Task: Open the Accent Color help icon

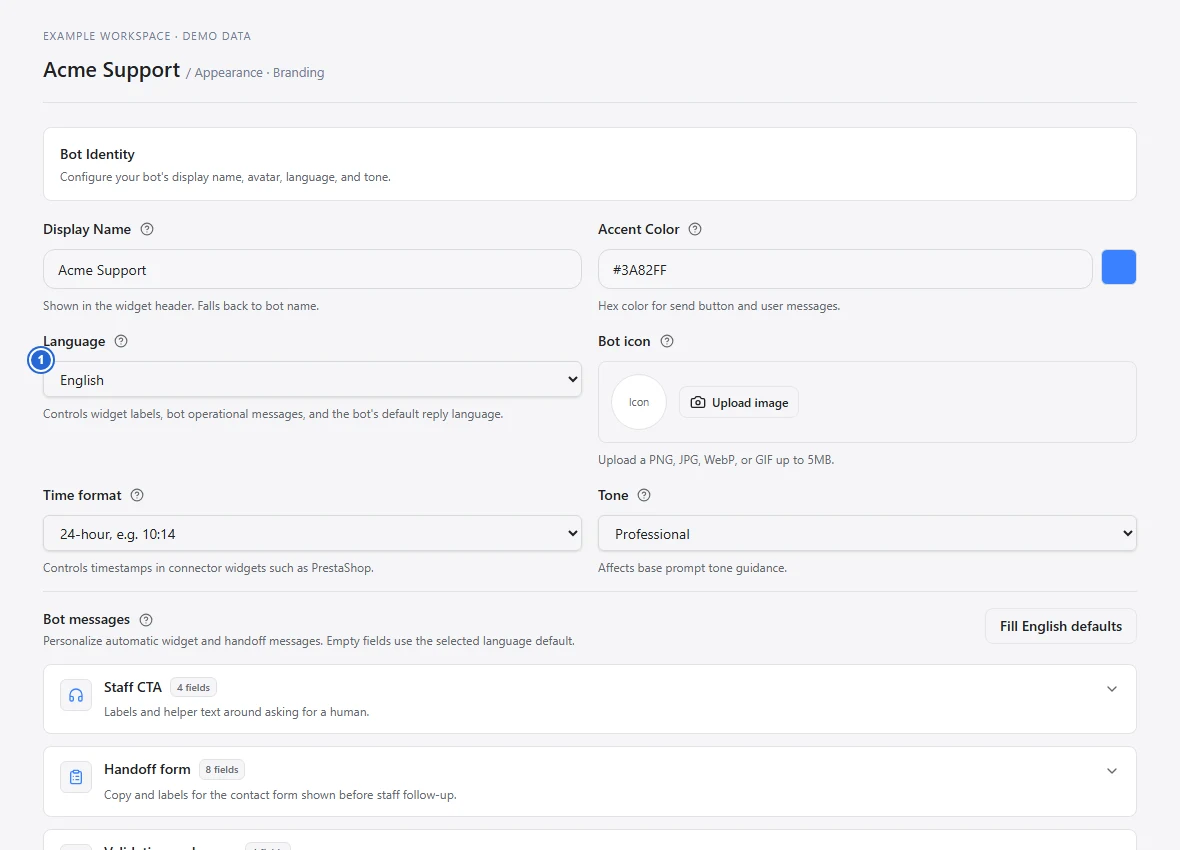Action: coord(695,230)
